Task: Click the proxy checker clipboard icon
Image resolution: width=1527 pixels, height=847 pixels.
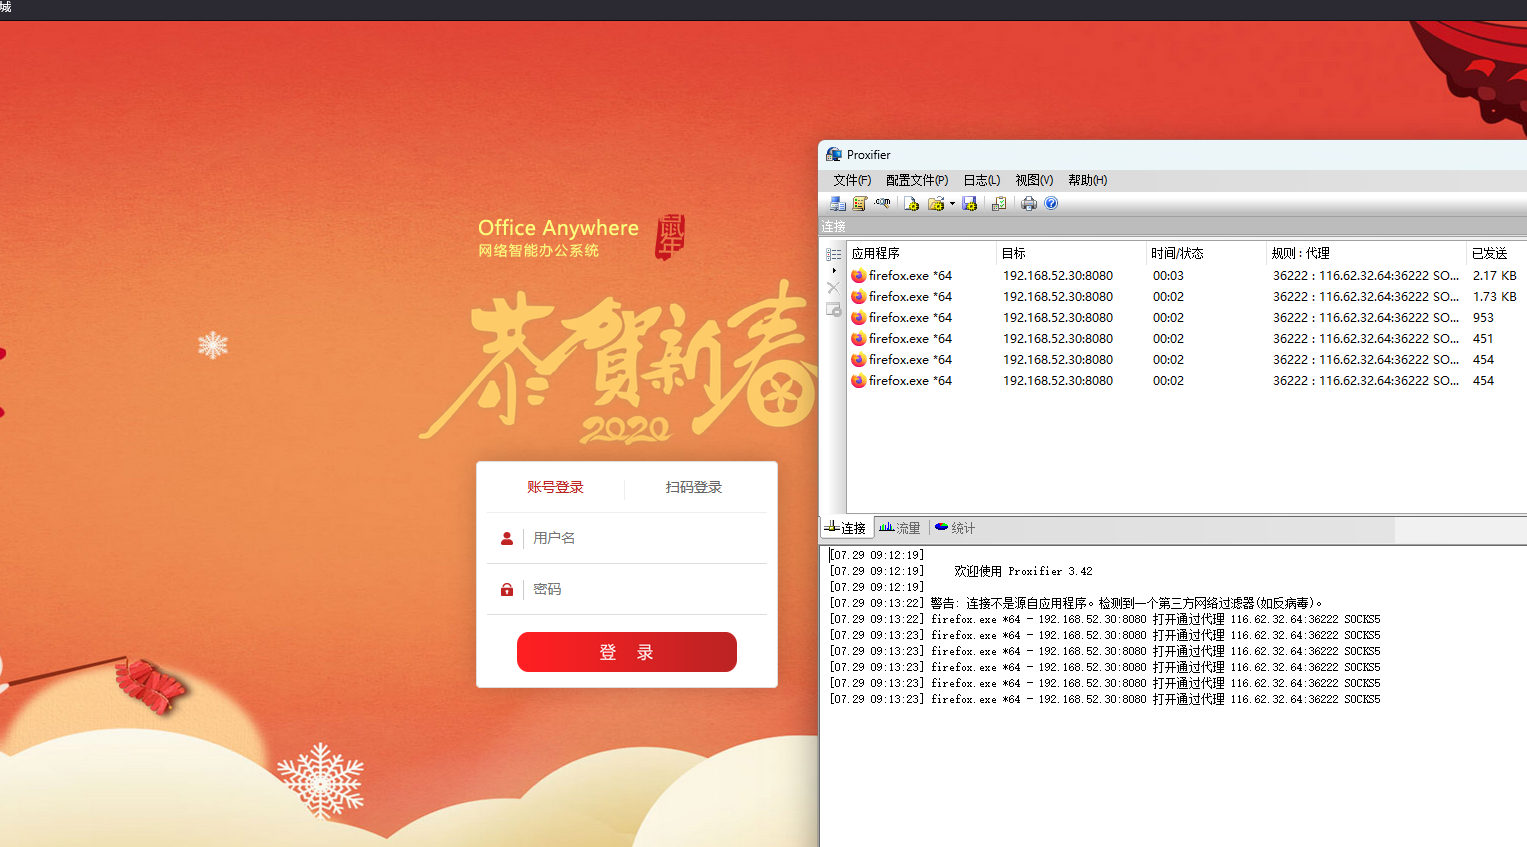Action: click(998, 203)
